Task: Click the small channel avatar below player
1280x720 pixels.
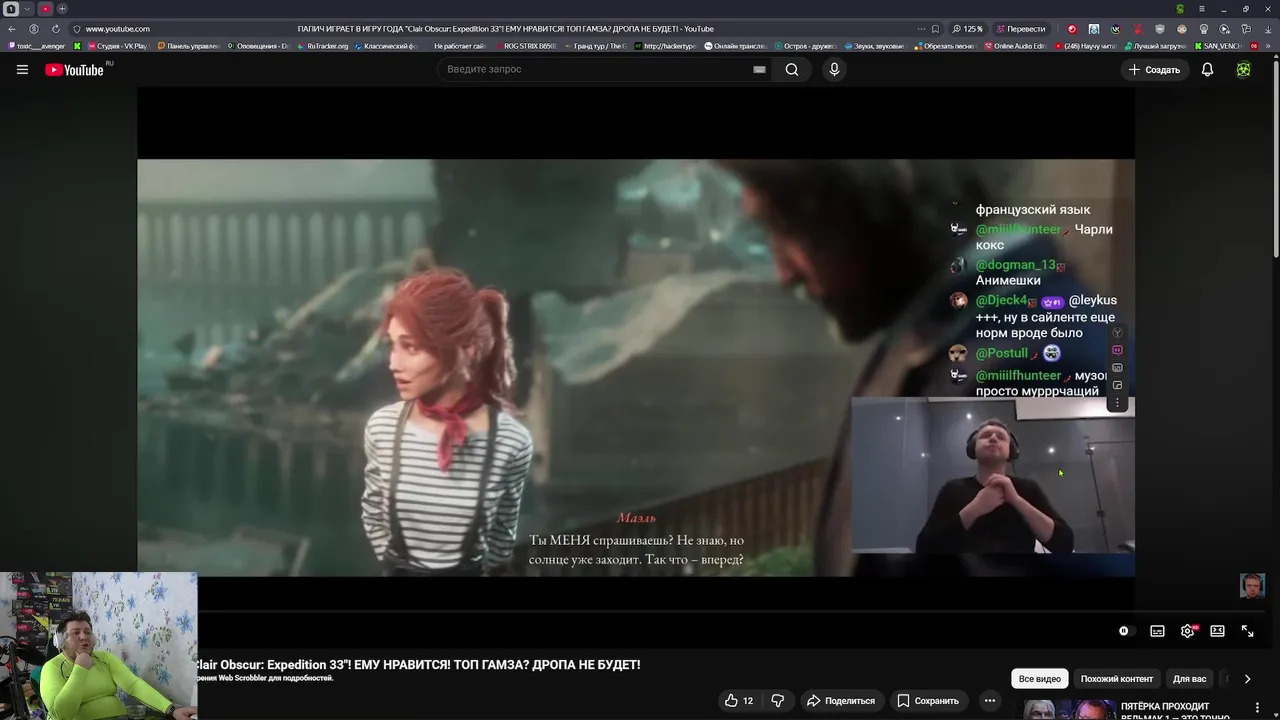Action: point(1252,586)
